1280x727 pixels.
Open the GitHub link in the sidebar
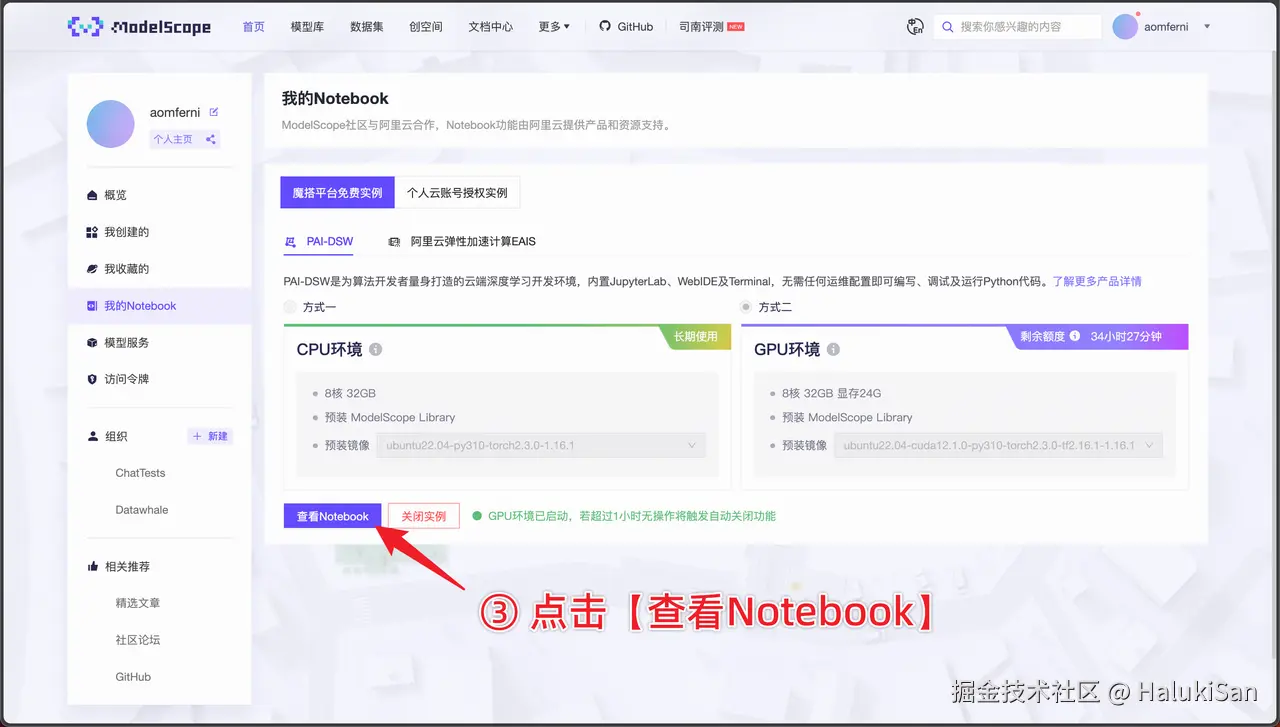(x=133, y=677)
